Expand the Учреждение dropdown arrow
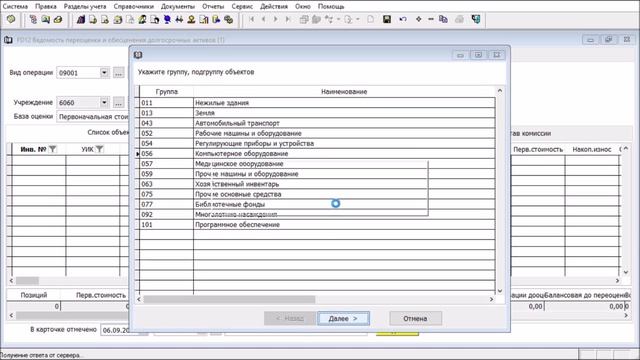 104,102
